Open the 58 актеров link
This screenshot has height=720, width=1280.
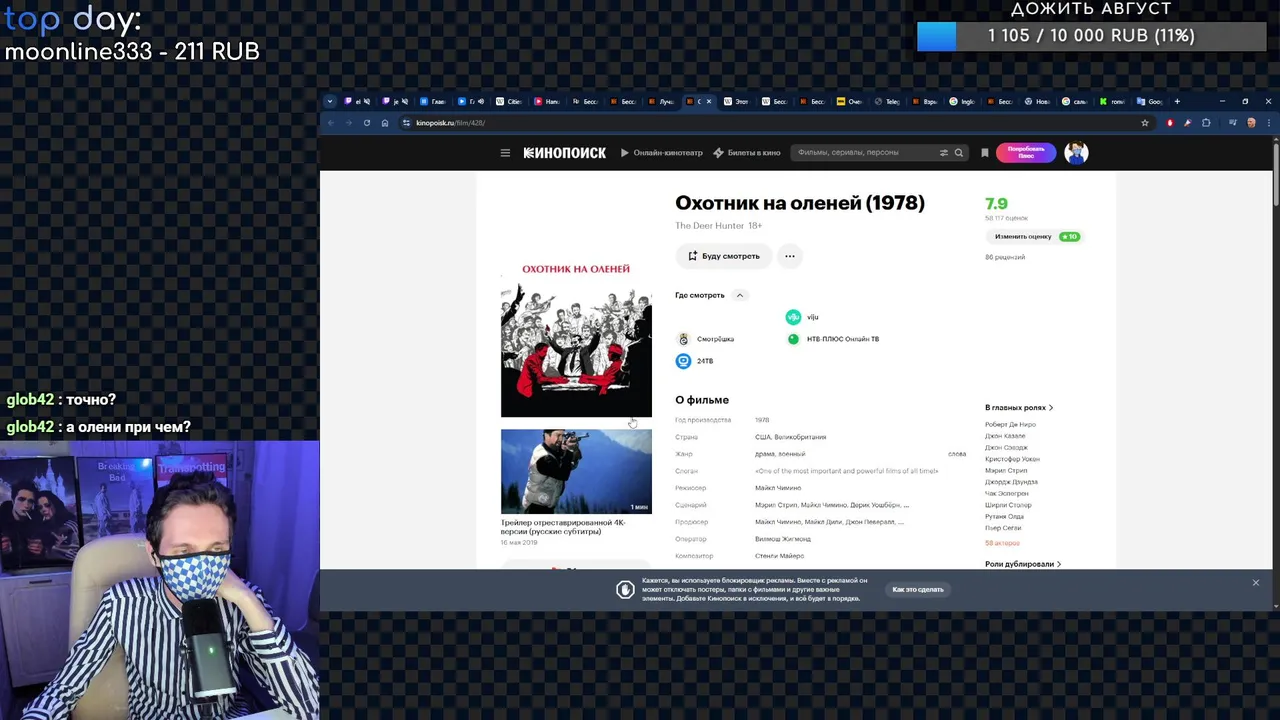1002,543
